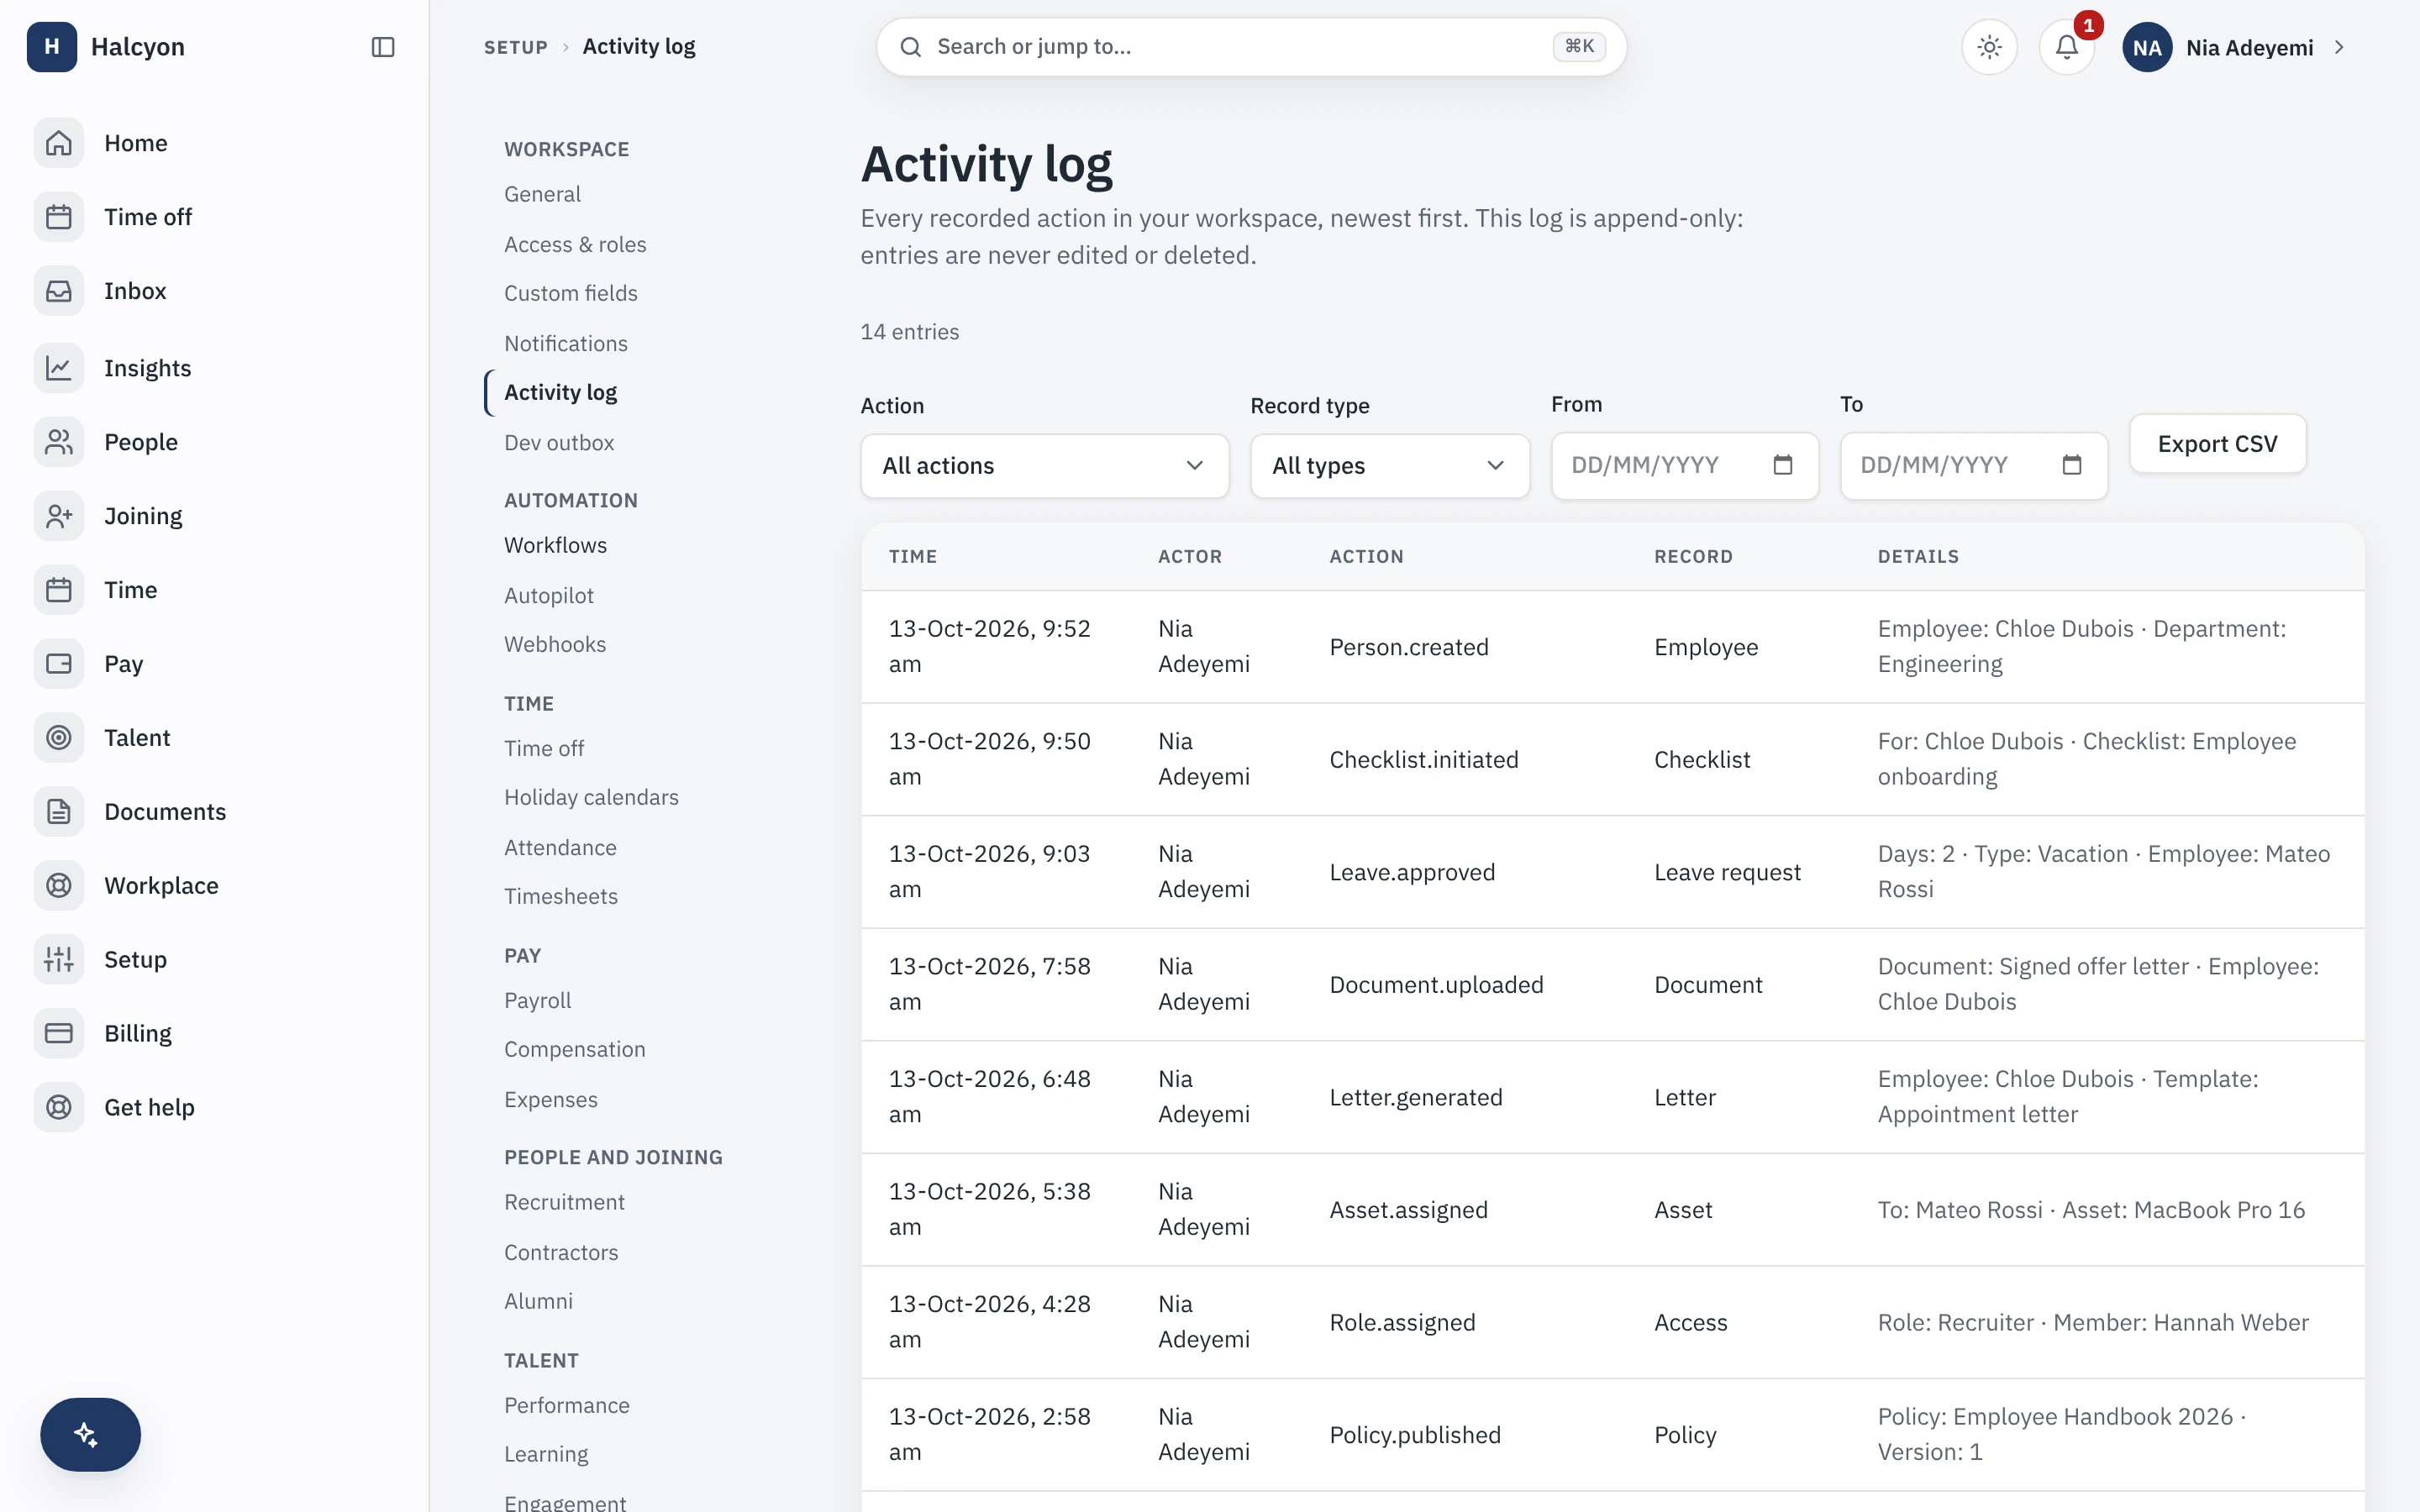Open Payroll settings under Pay
2420x1512 pixels.
(538, 1000)
